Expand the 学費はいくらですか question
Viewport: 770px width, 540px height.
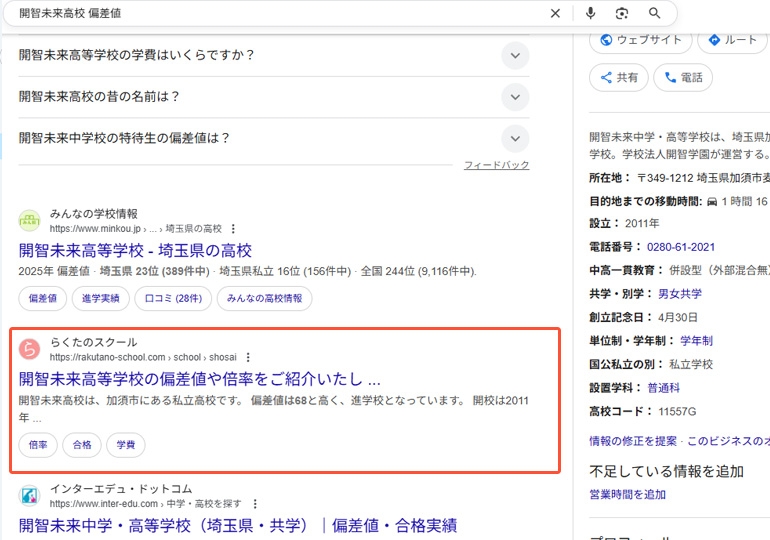(x=514, y=55)
